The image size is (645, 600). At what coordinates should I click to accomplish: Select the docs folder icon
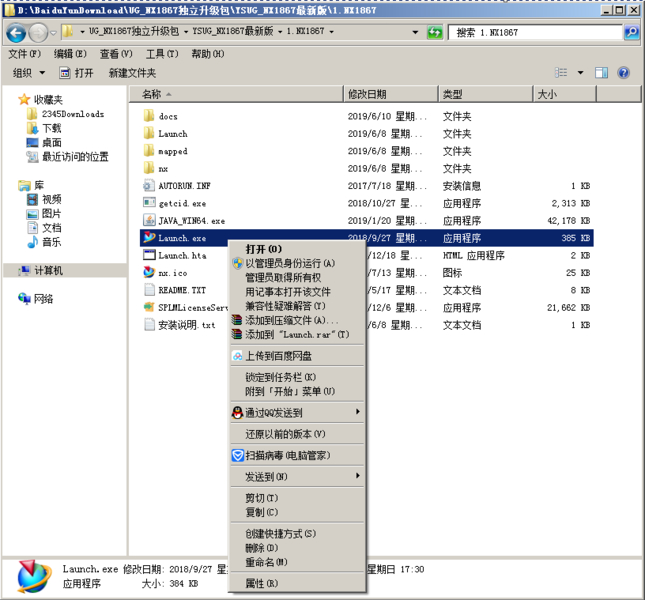coord(148,116)
